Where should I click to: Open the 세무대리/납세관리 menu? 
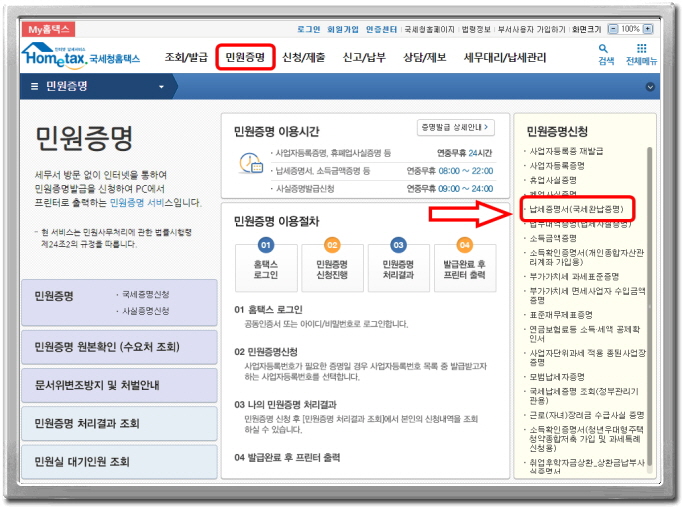(505, 57)
